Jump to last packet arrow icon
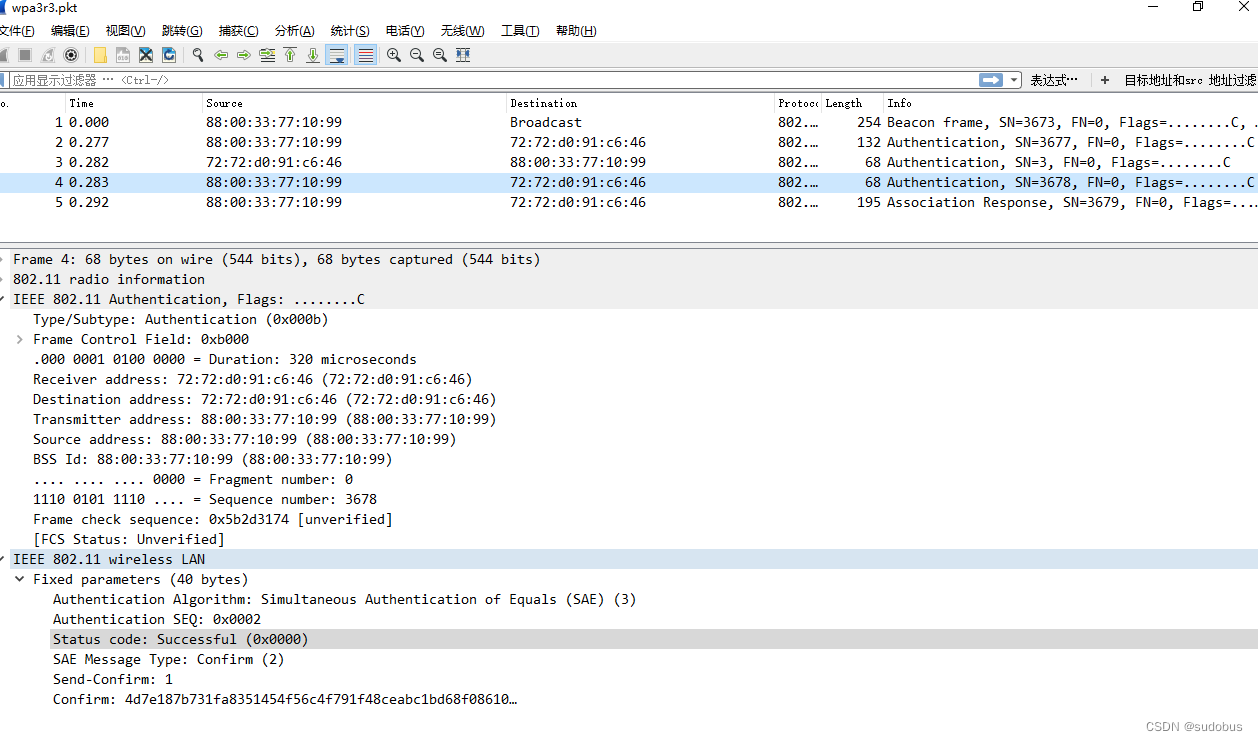 313,55
